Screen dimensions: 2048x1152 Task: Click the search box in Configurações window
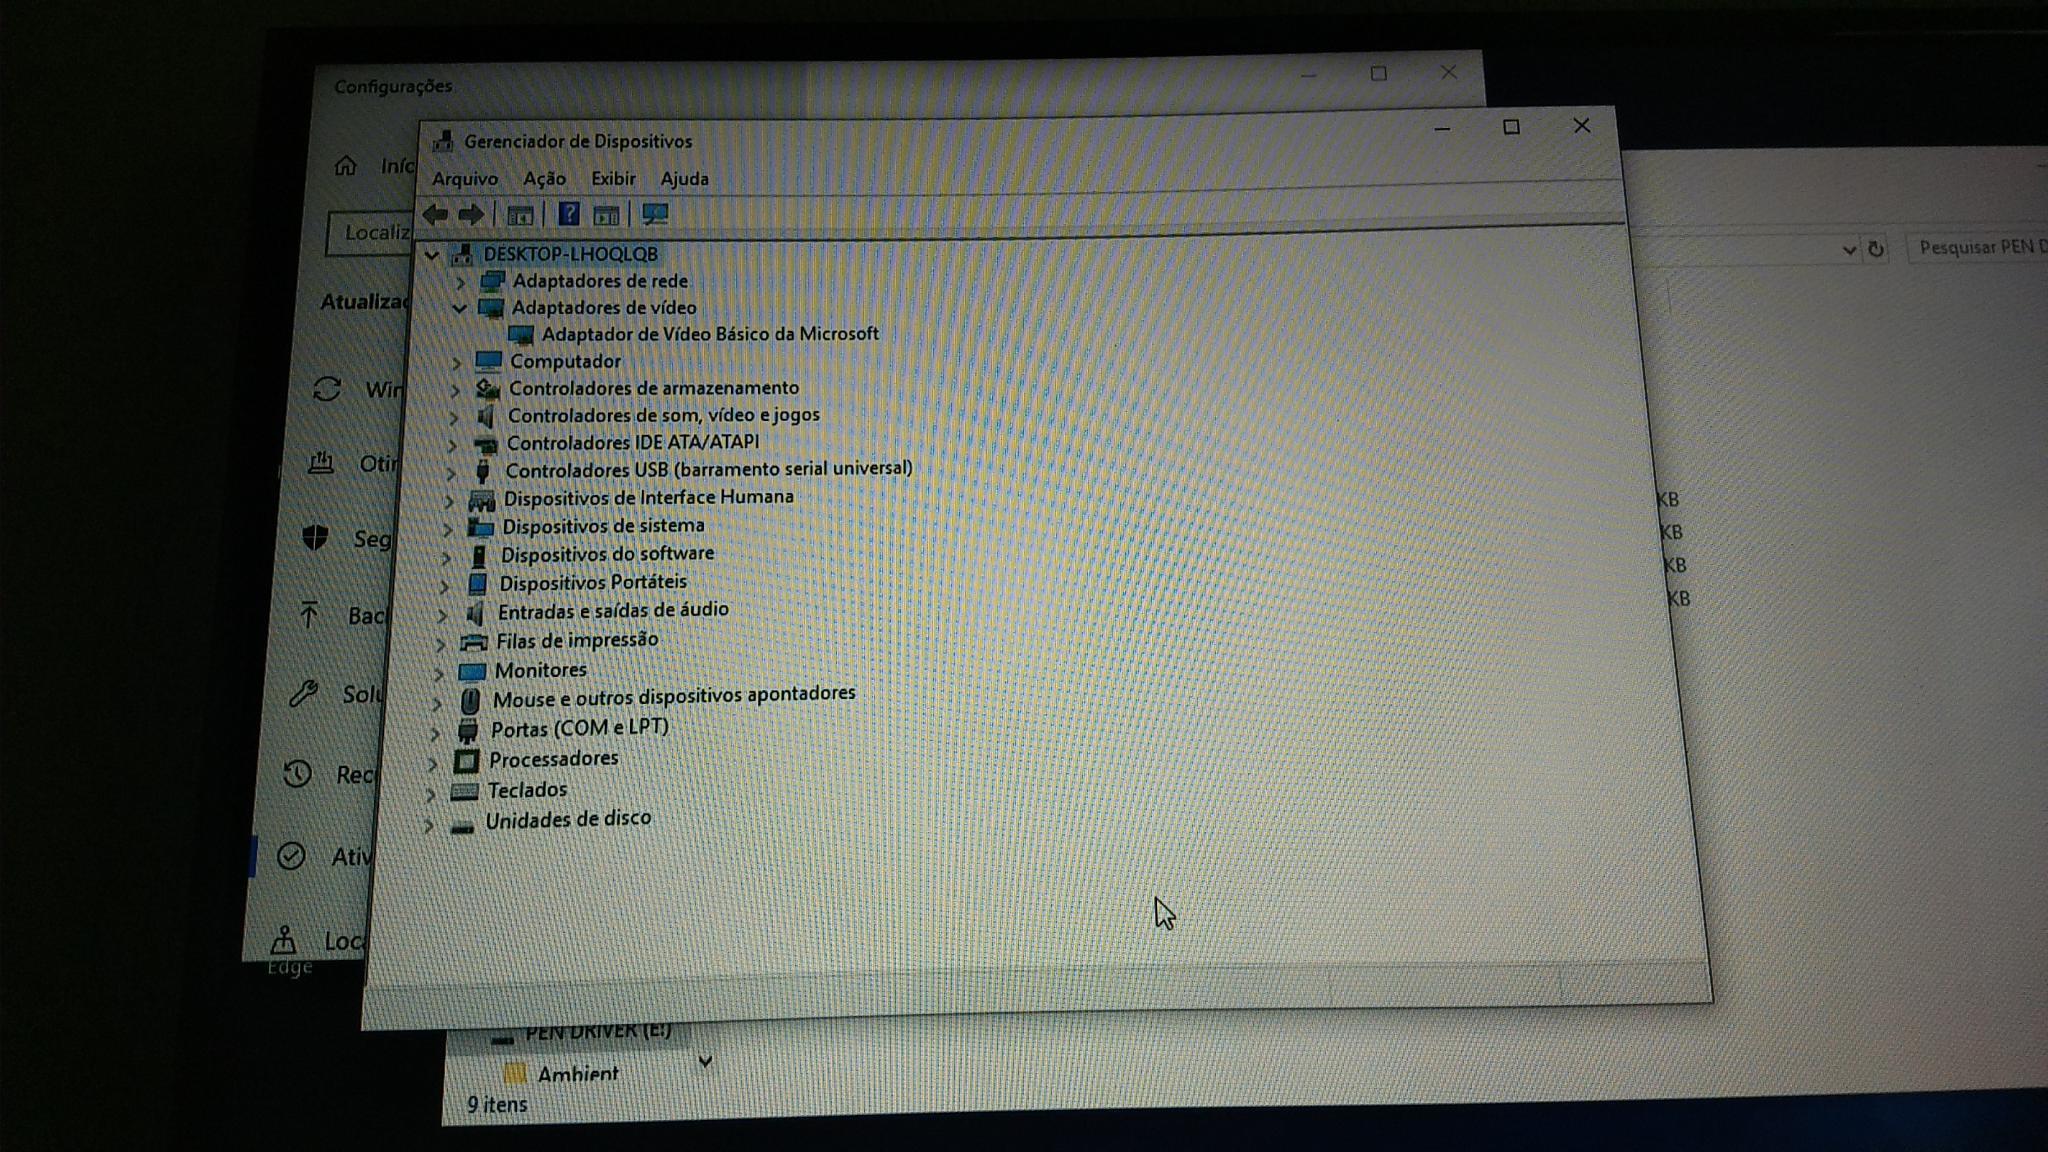click(x=371, y=234)
